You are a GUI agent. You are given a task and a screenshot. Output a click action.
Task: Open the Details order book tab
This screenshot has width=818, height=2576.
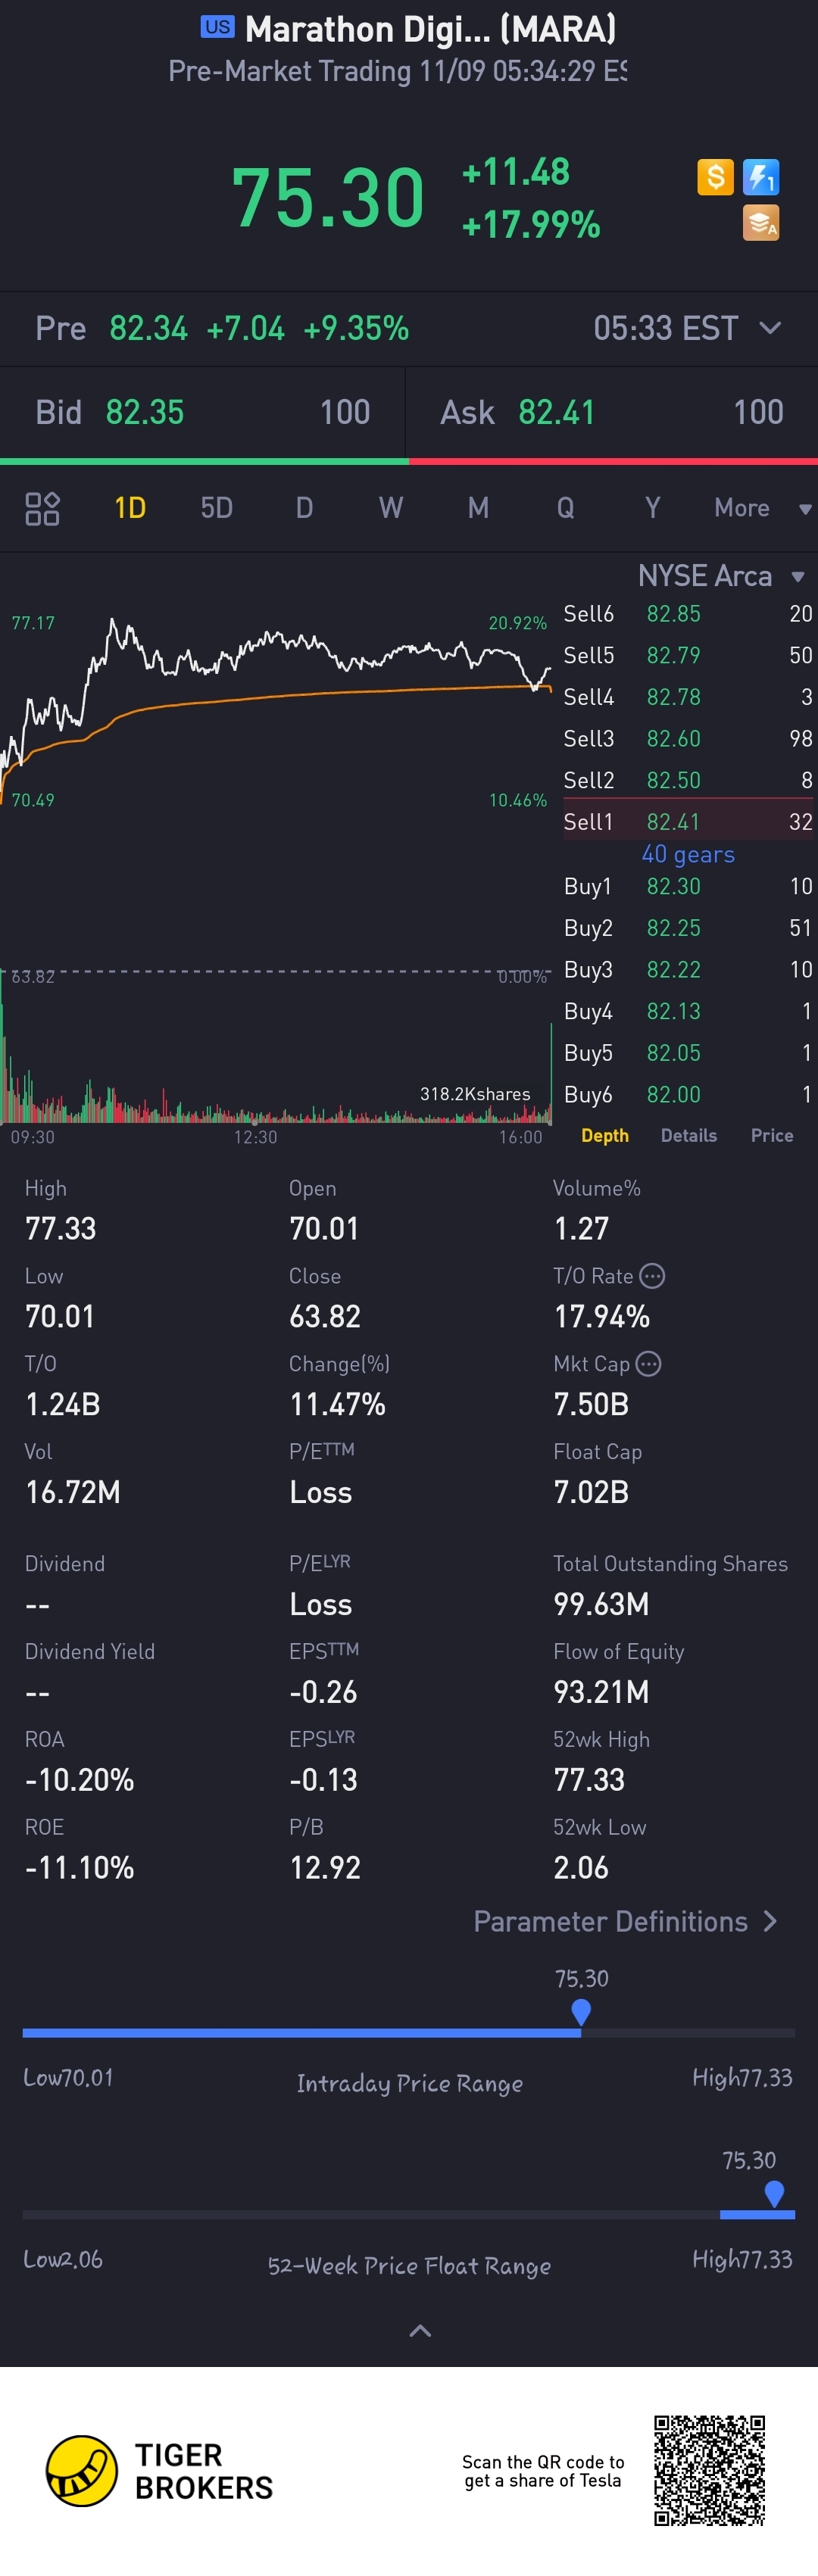(689, 1135)
